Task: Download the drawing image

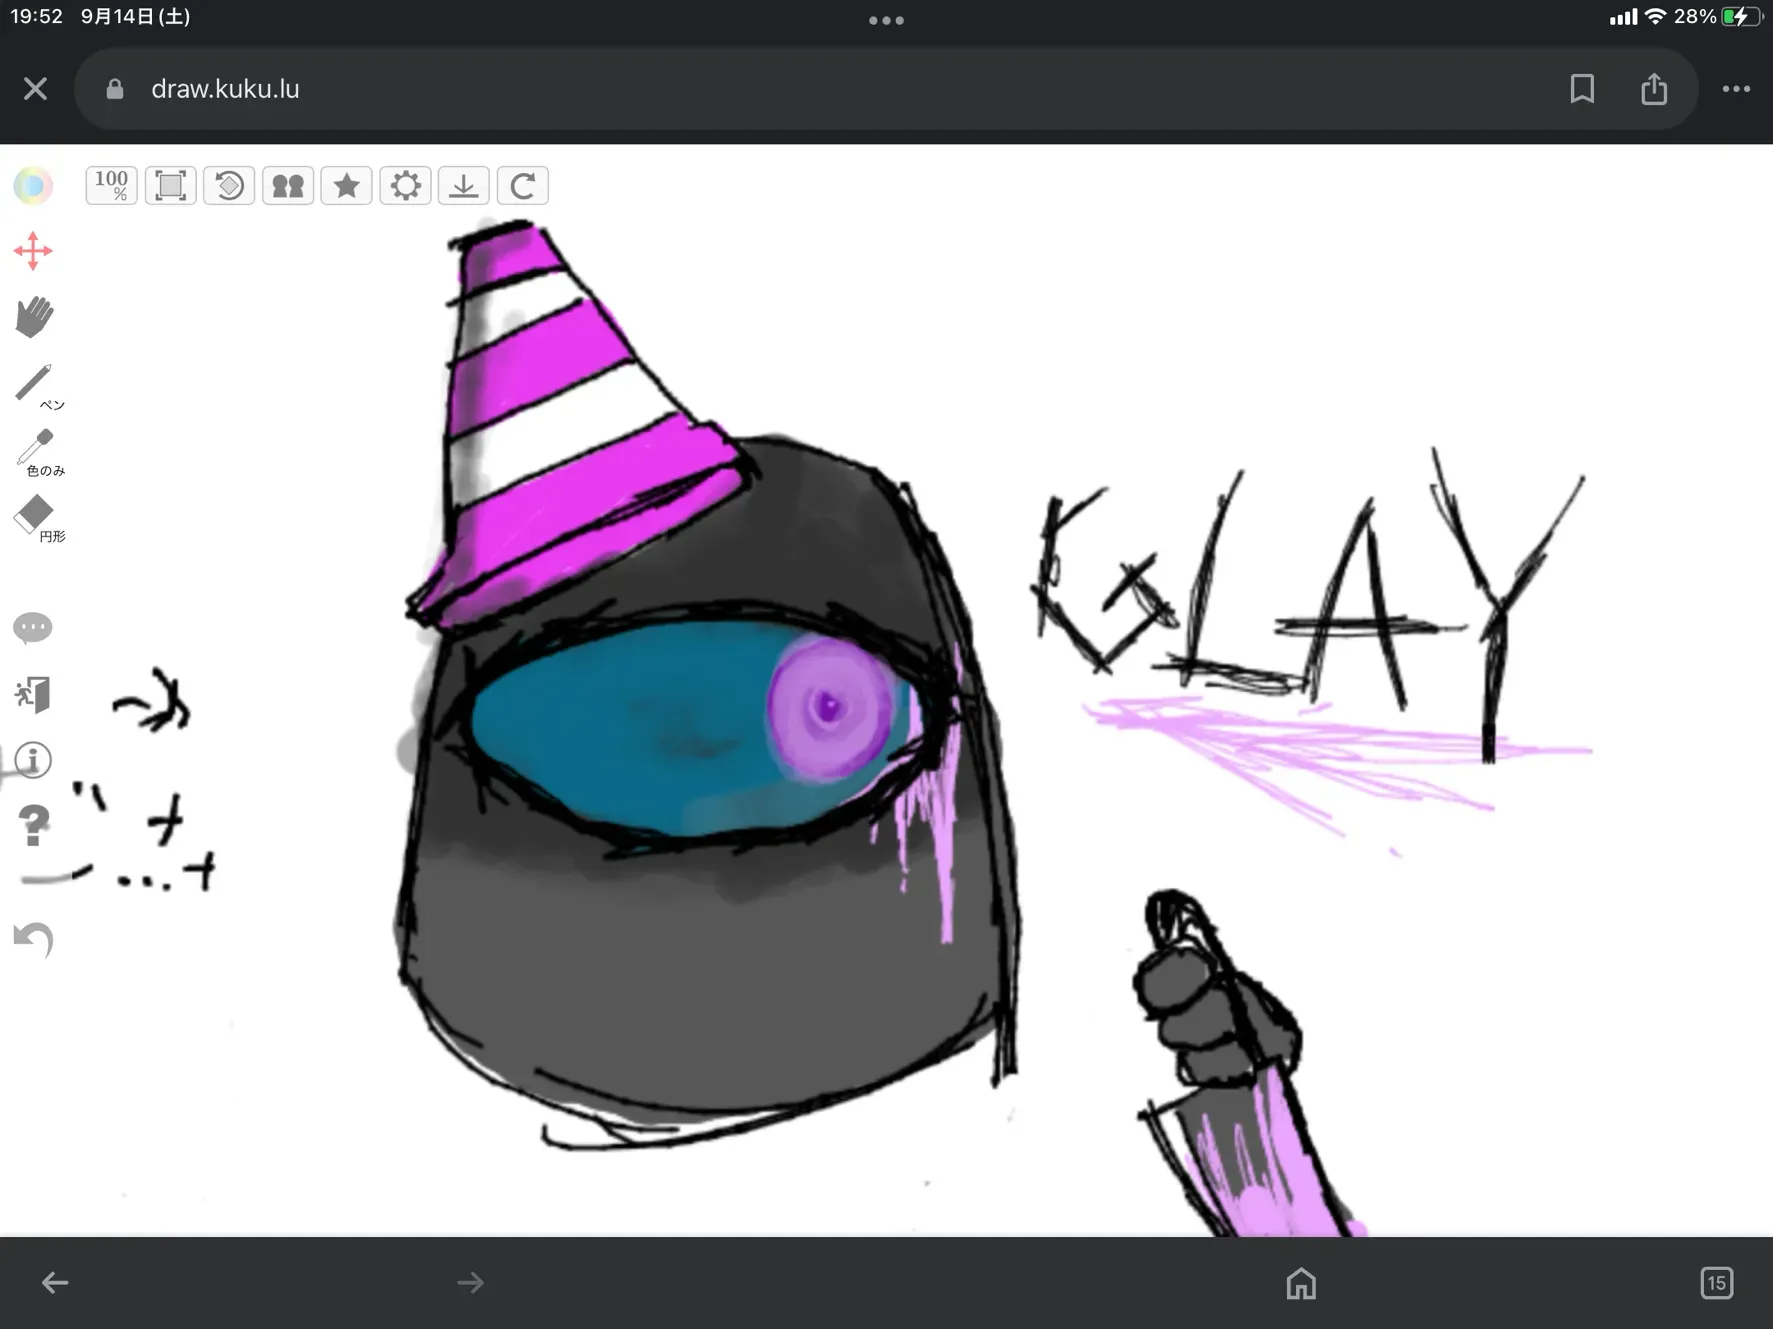Action: (464, 185)
